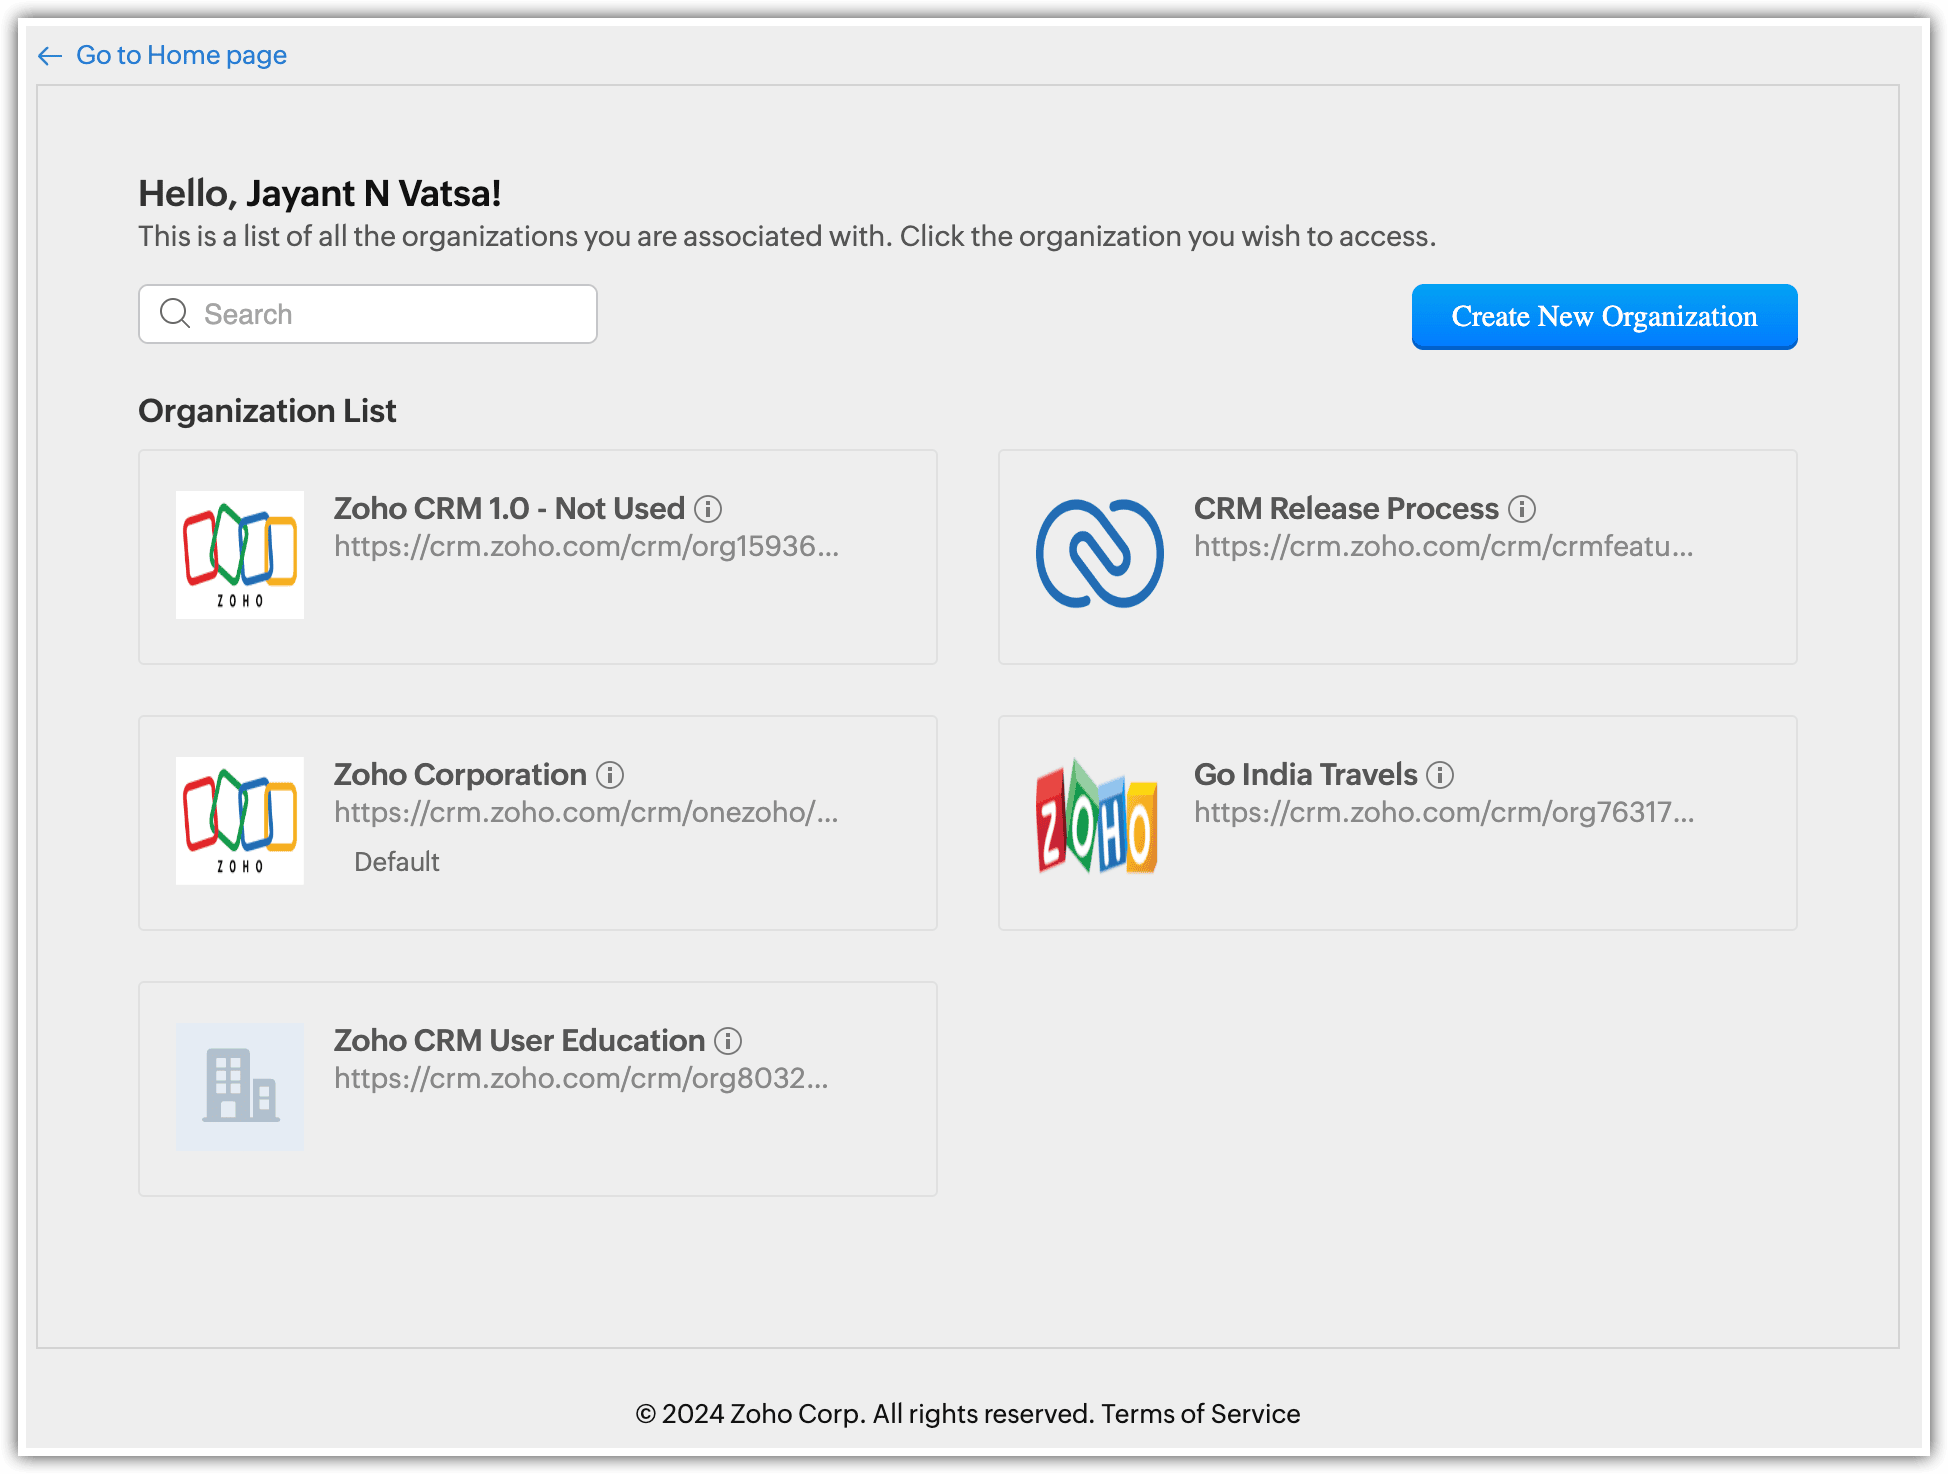Click info icon next to CRM Release Process
Image resolution: width=1948 pixels, height=1474 pixels.
click(1522, 509)
